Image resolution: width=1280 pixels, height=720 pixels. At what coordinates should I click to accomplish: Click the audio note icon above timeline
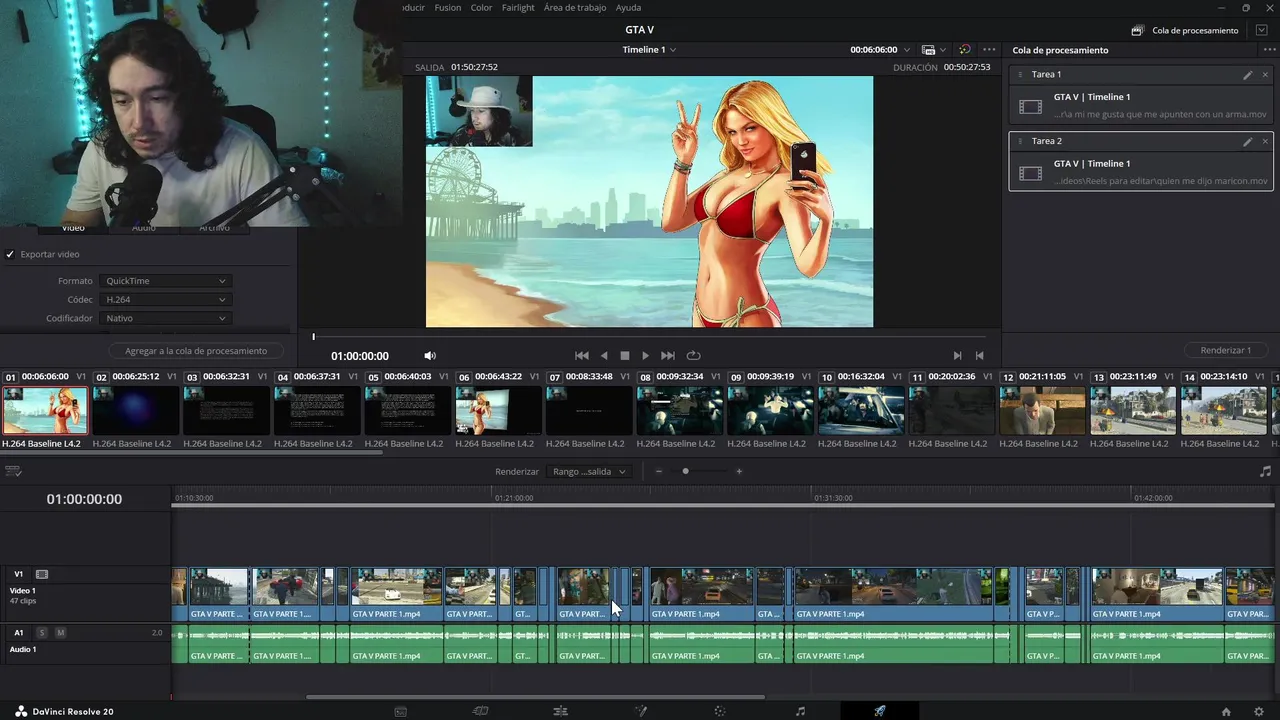tap(1265, 471)
